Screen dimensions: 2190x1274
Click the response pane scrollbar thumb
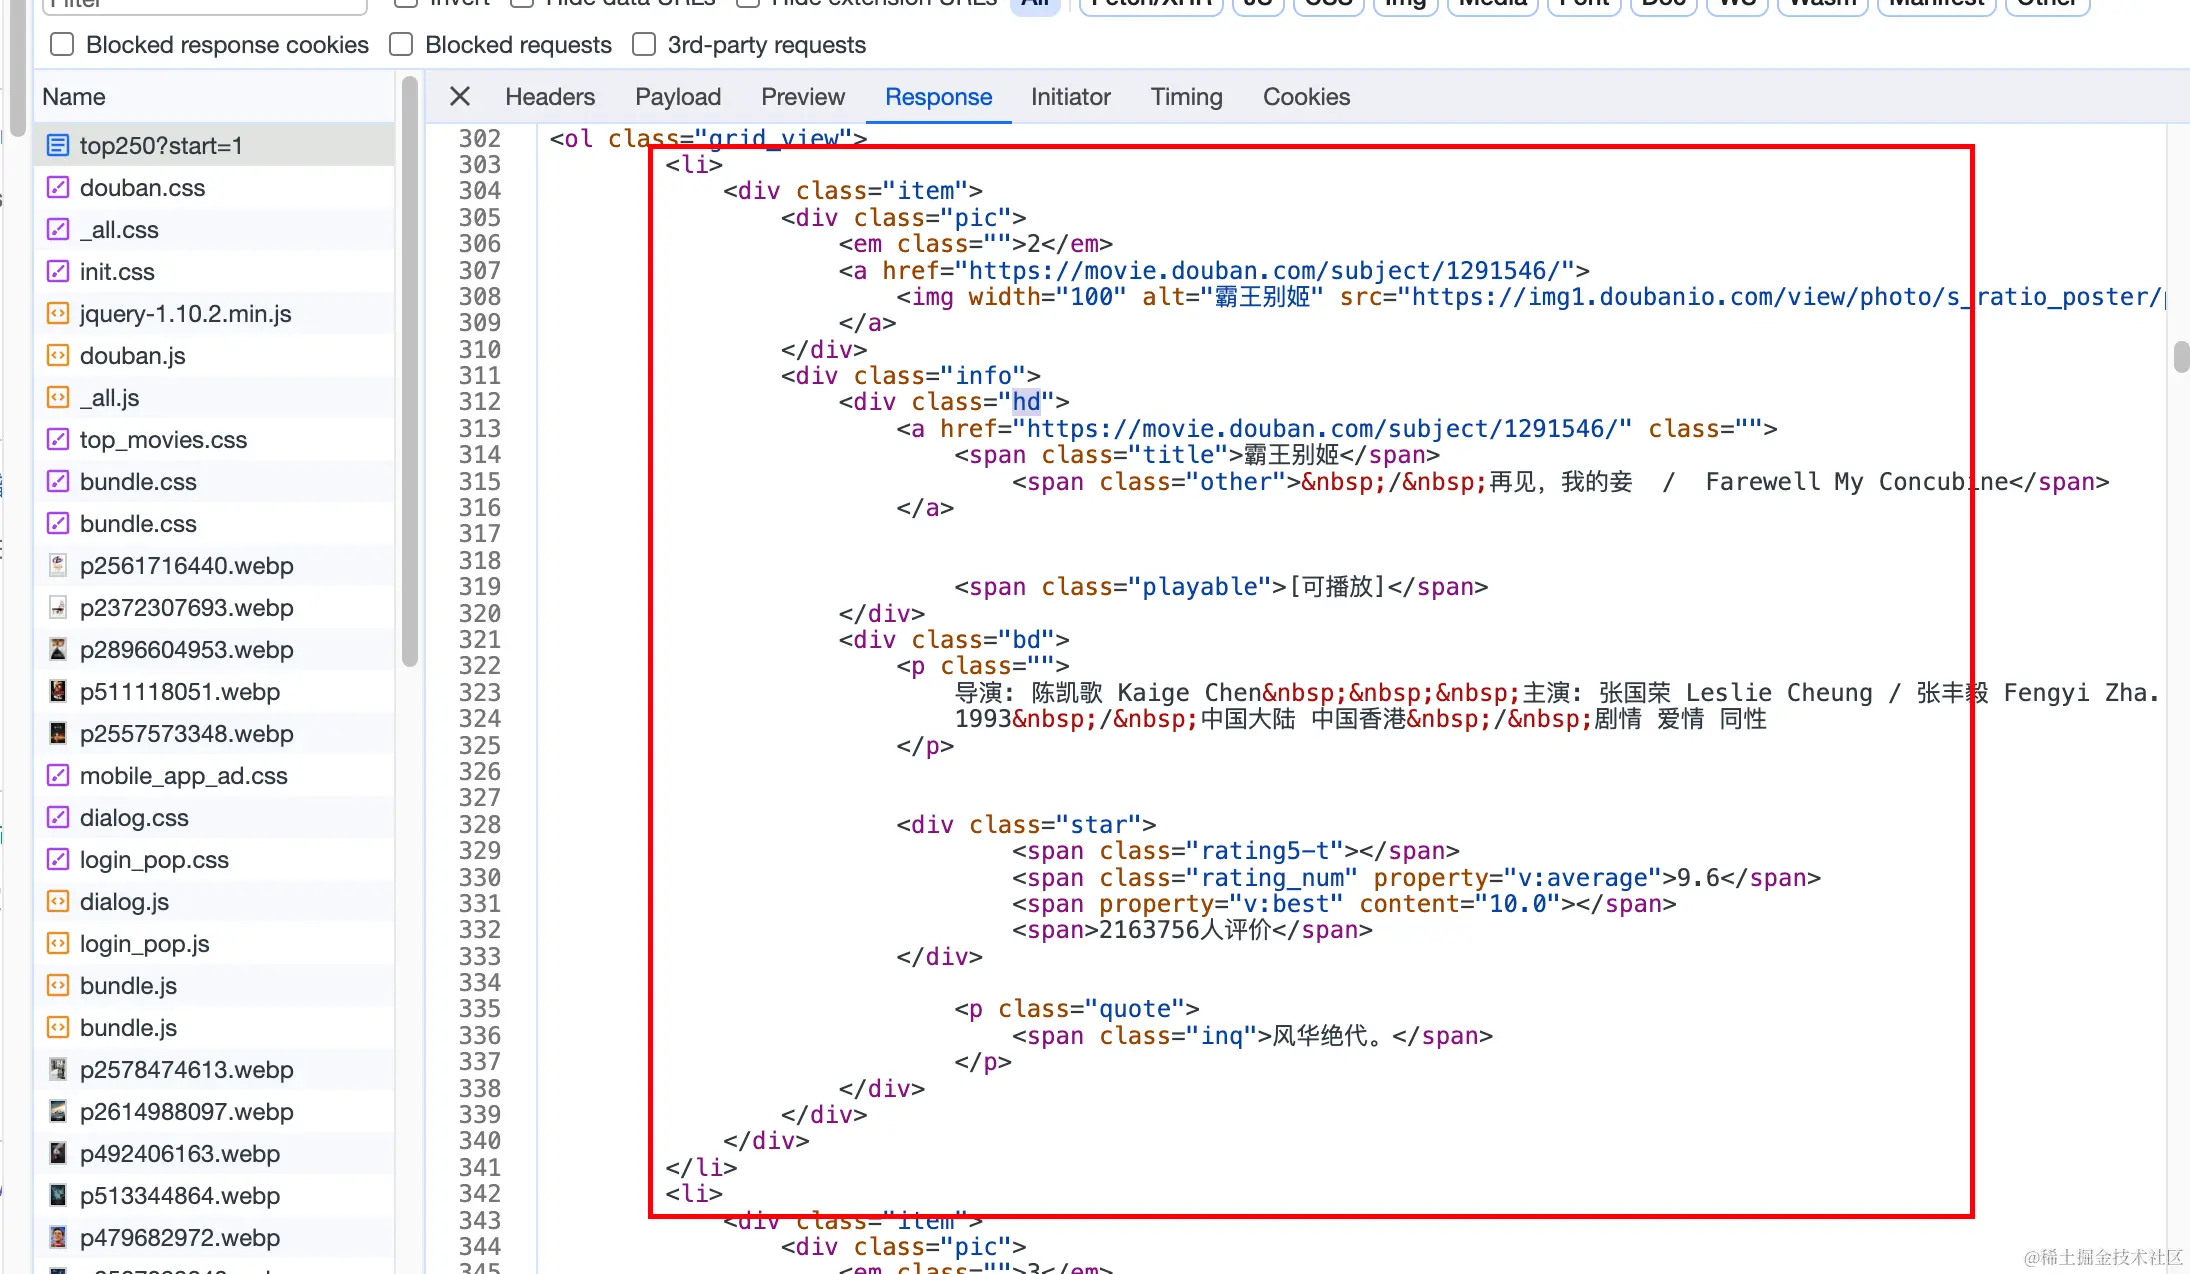tap(2181, 357)
